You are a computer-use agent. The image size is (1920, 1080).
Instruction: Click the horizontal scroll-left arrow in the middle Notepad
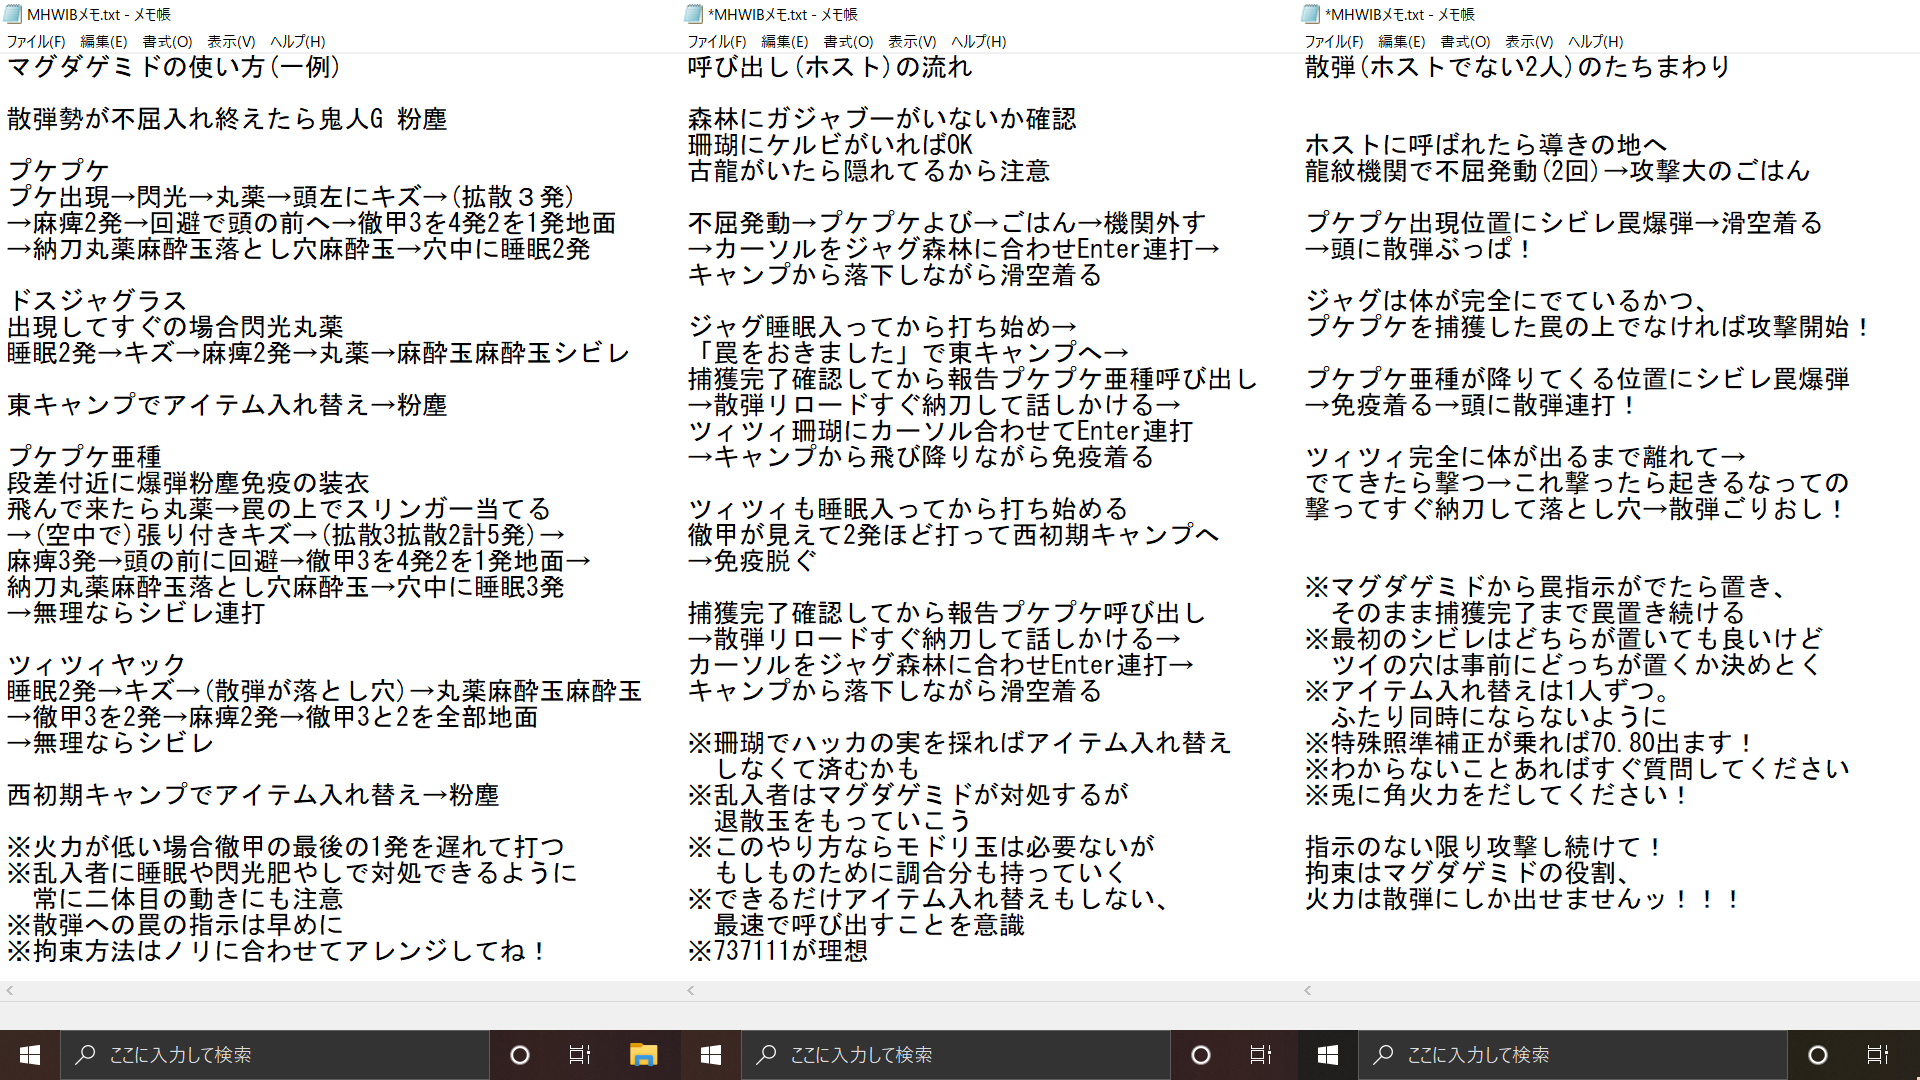pyautogui.click(x=691, y=991)
